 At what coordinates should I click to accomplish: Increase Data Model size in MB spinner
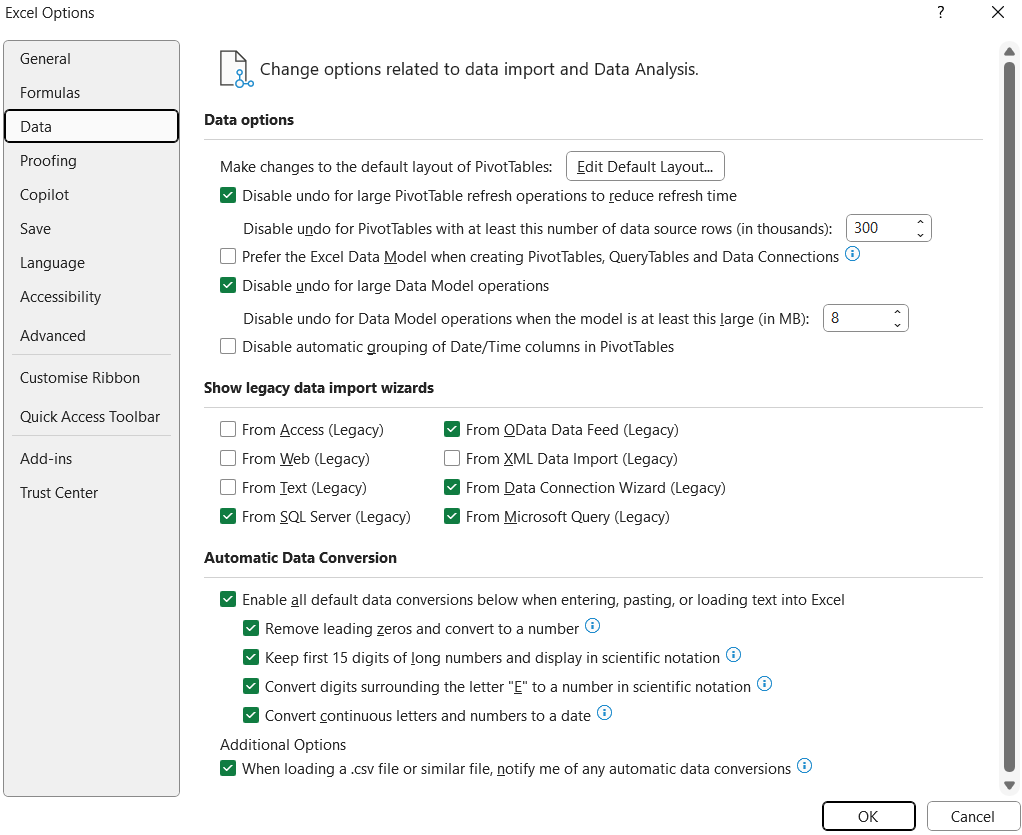tap(898, 312)
